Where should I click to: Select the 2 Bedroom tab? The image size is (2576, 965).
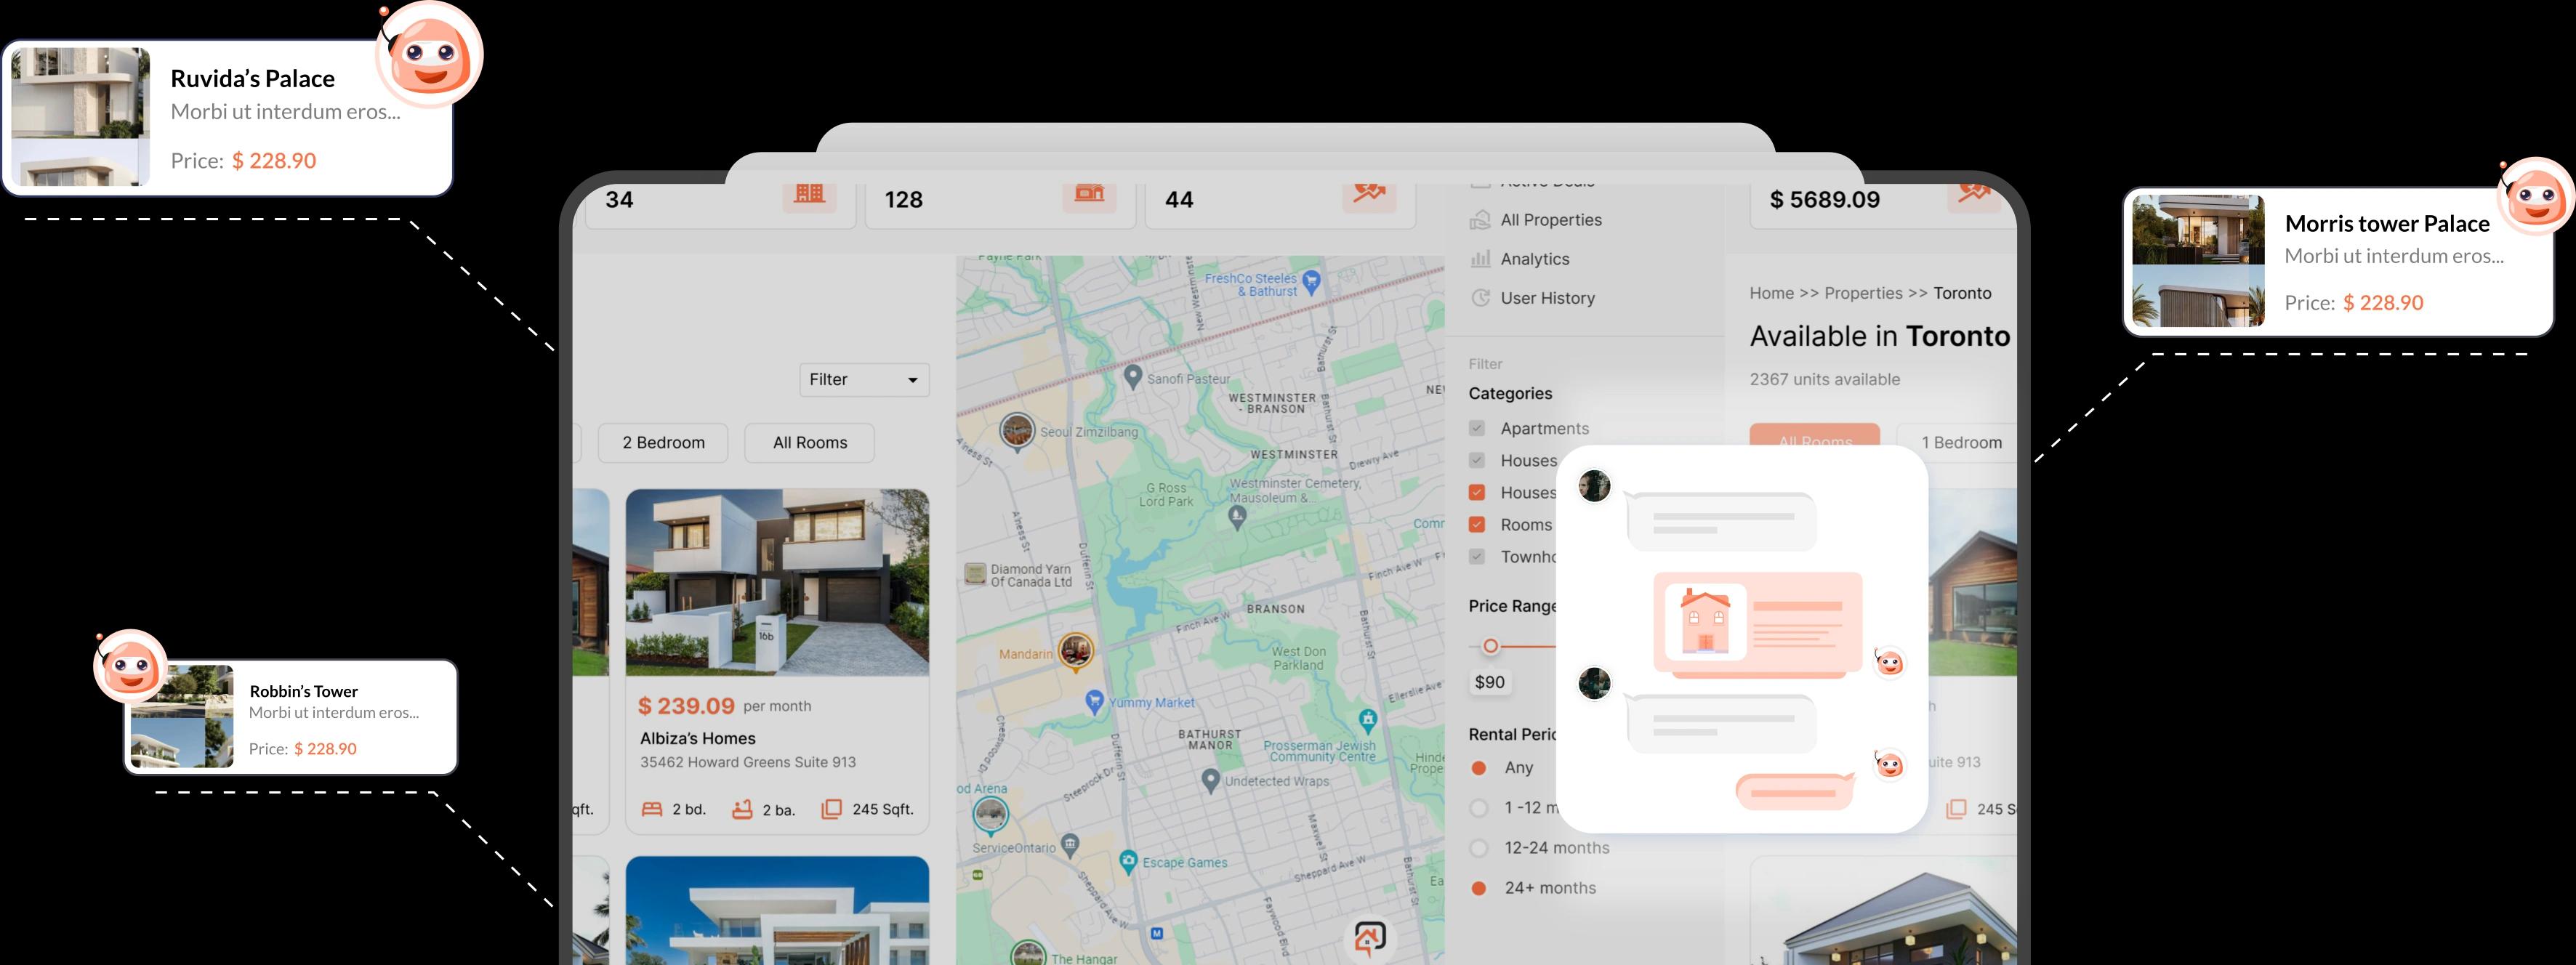pos(663,443)
